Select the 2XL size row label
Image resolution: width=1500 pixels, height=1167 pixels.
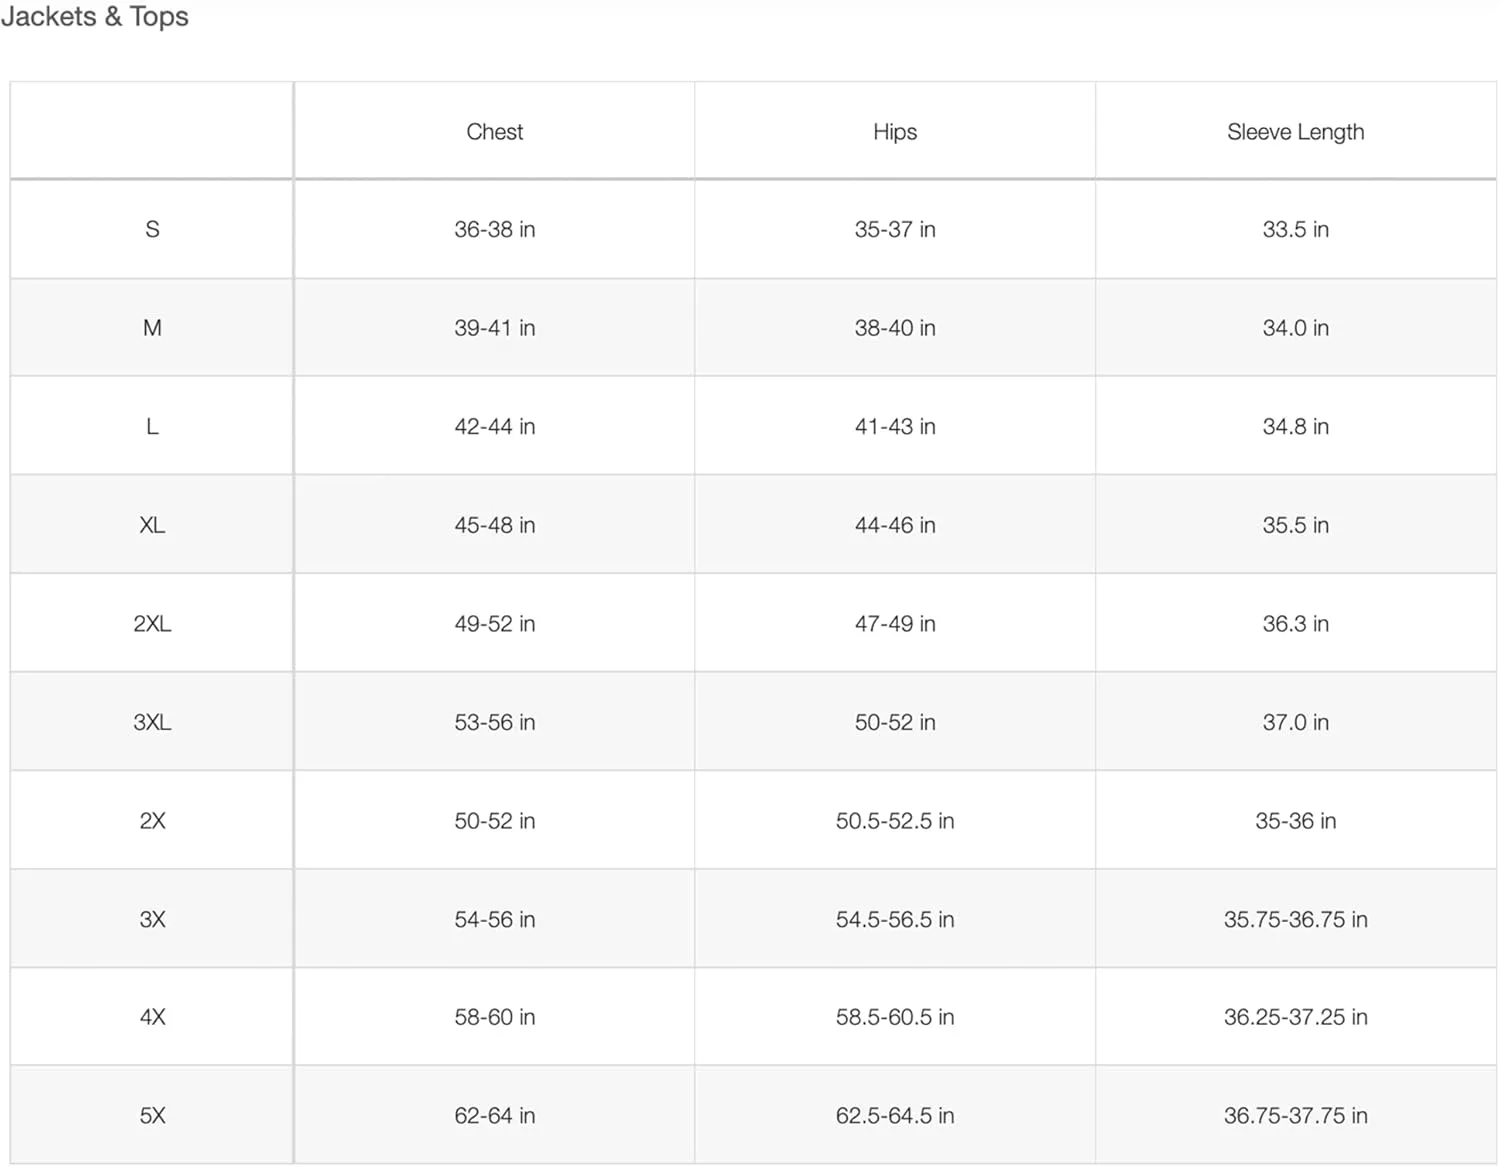[152, 624]
